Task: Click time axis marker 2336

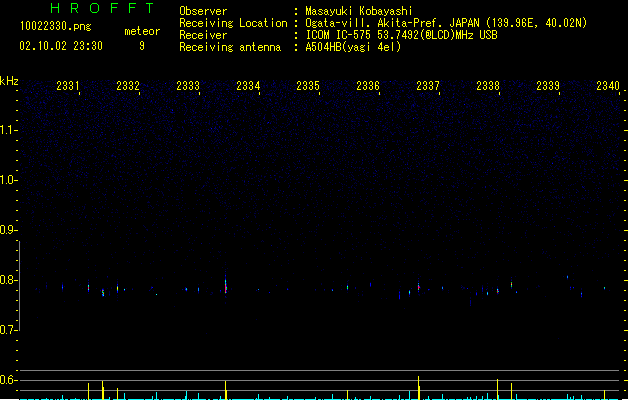Action: tap(368, 86)
